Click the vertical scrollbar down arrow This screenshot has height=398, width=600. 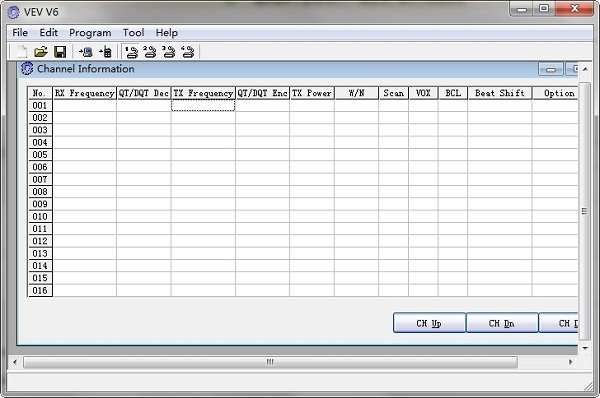click(585, 348)
